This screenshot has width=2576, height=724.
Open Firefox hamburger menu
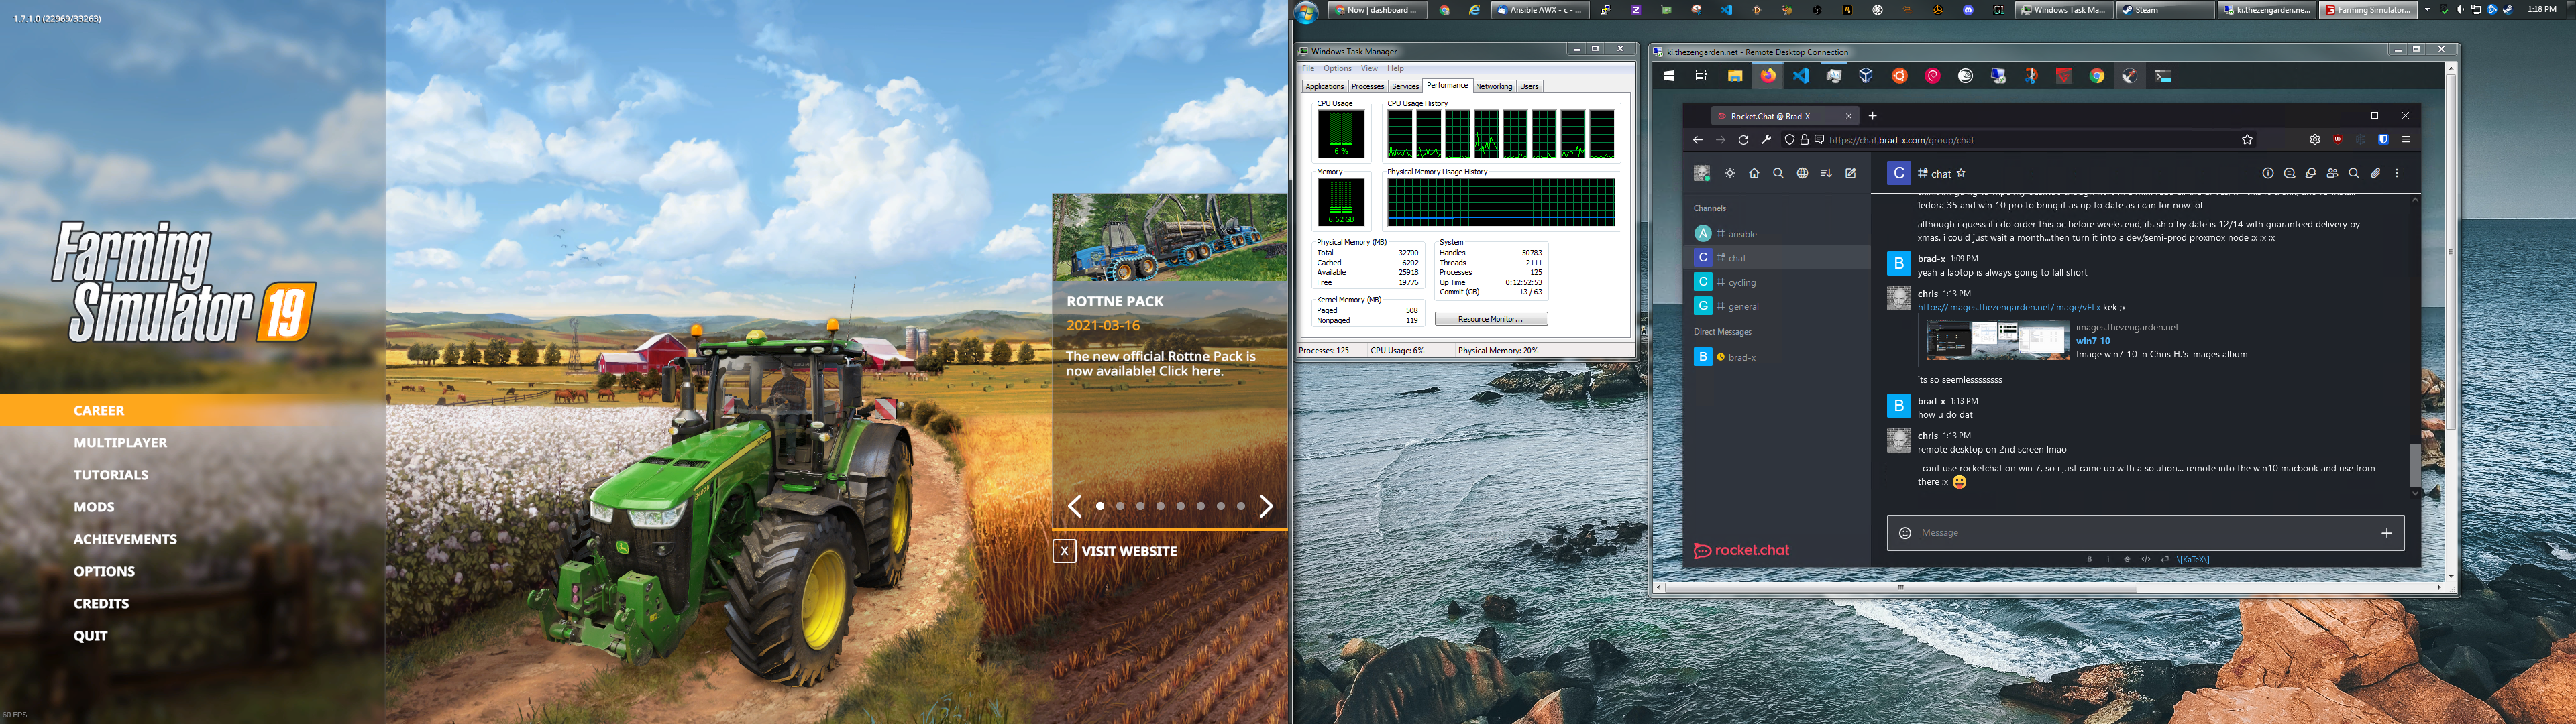pos(2406,140)
